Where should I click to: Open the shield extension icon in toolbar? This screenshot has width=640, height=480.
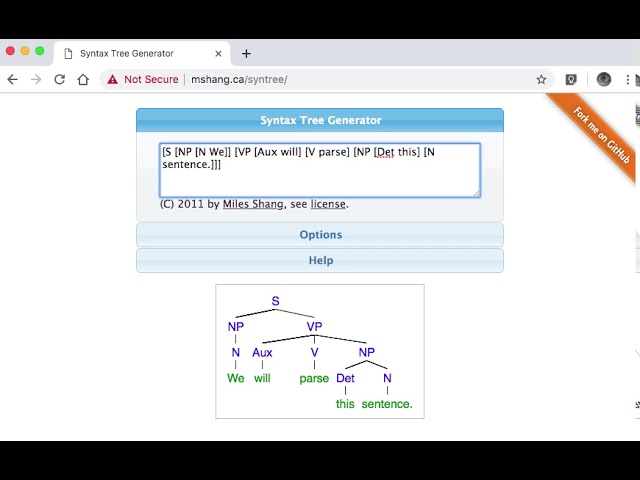[571, 80]
